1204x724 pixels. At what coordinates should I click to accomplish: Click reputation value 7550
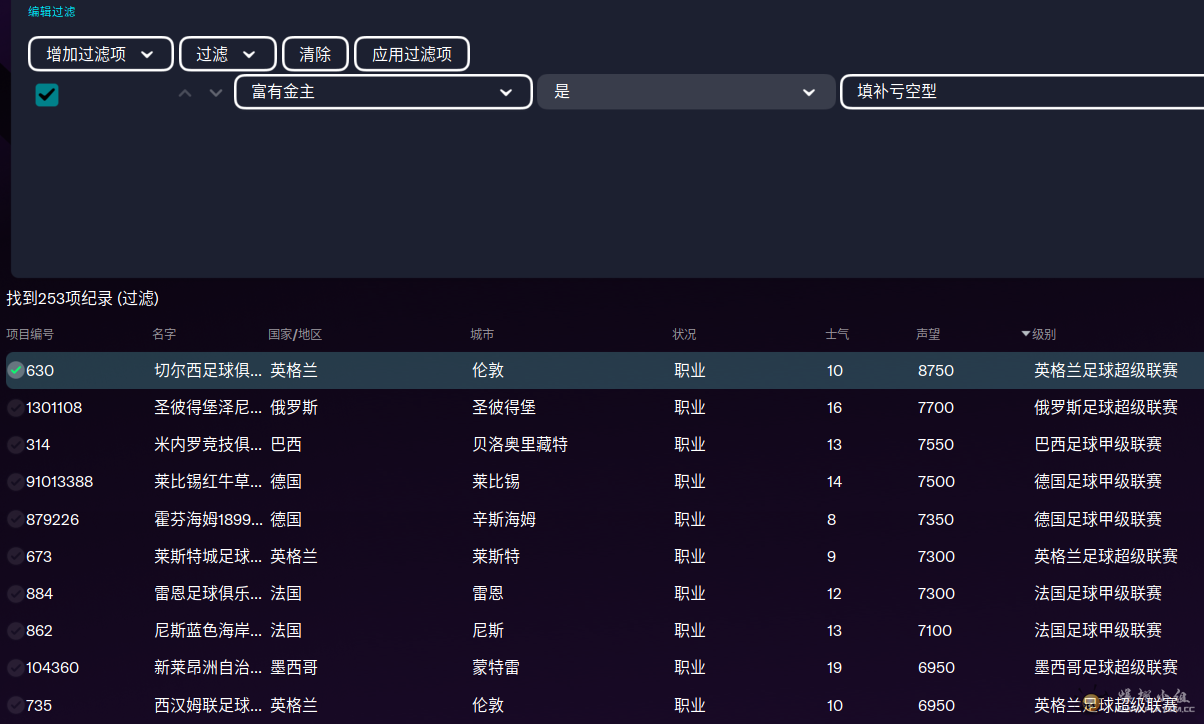coord(936,445)
